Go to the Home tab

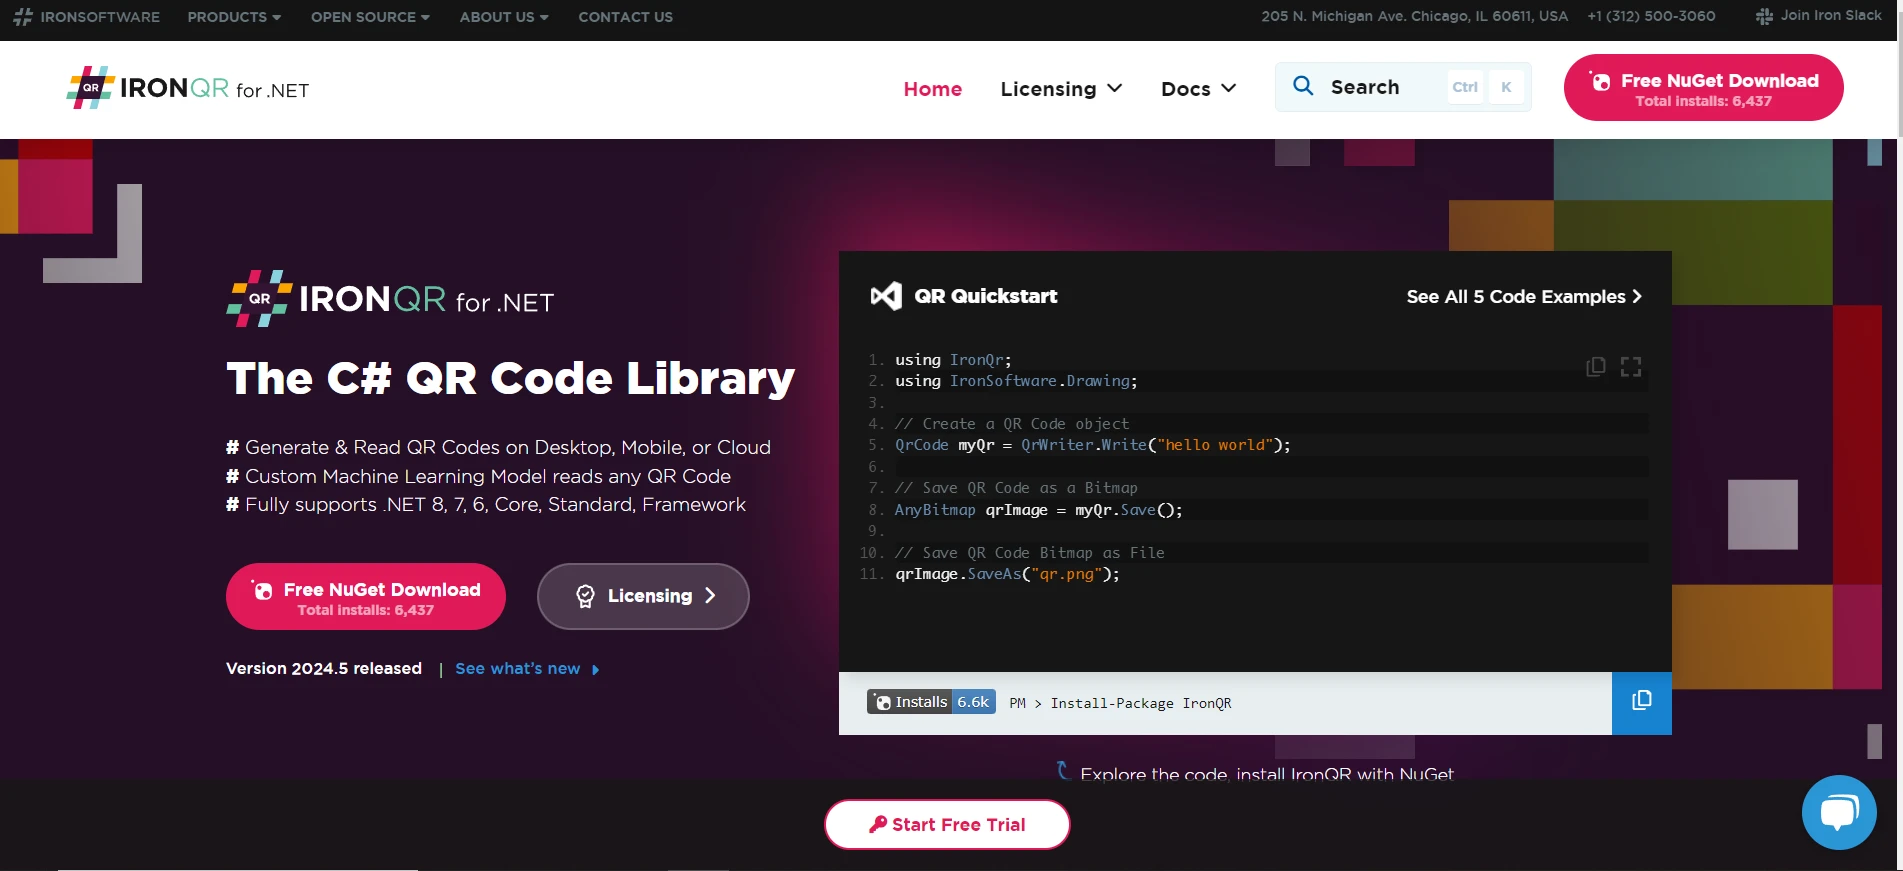click(x=932, y=89)
